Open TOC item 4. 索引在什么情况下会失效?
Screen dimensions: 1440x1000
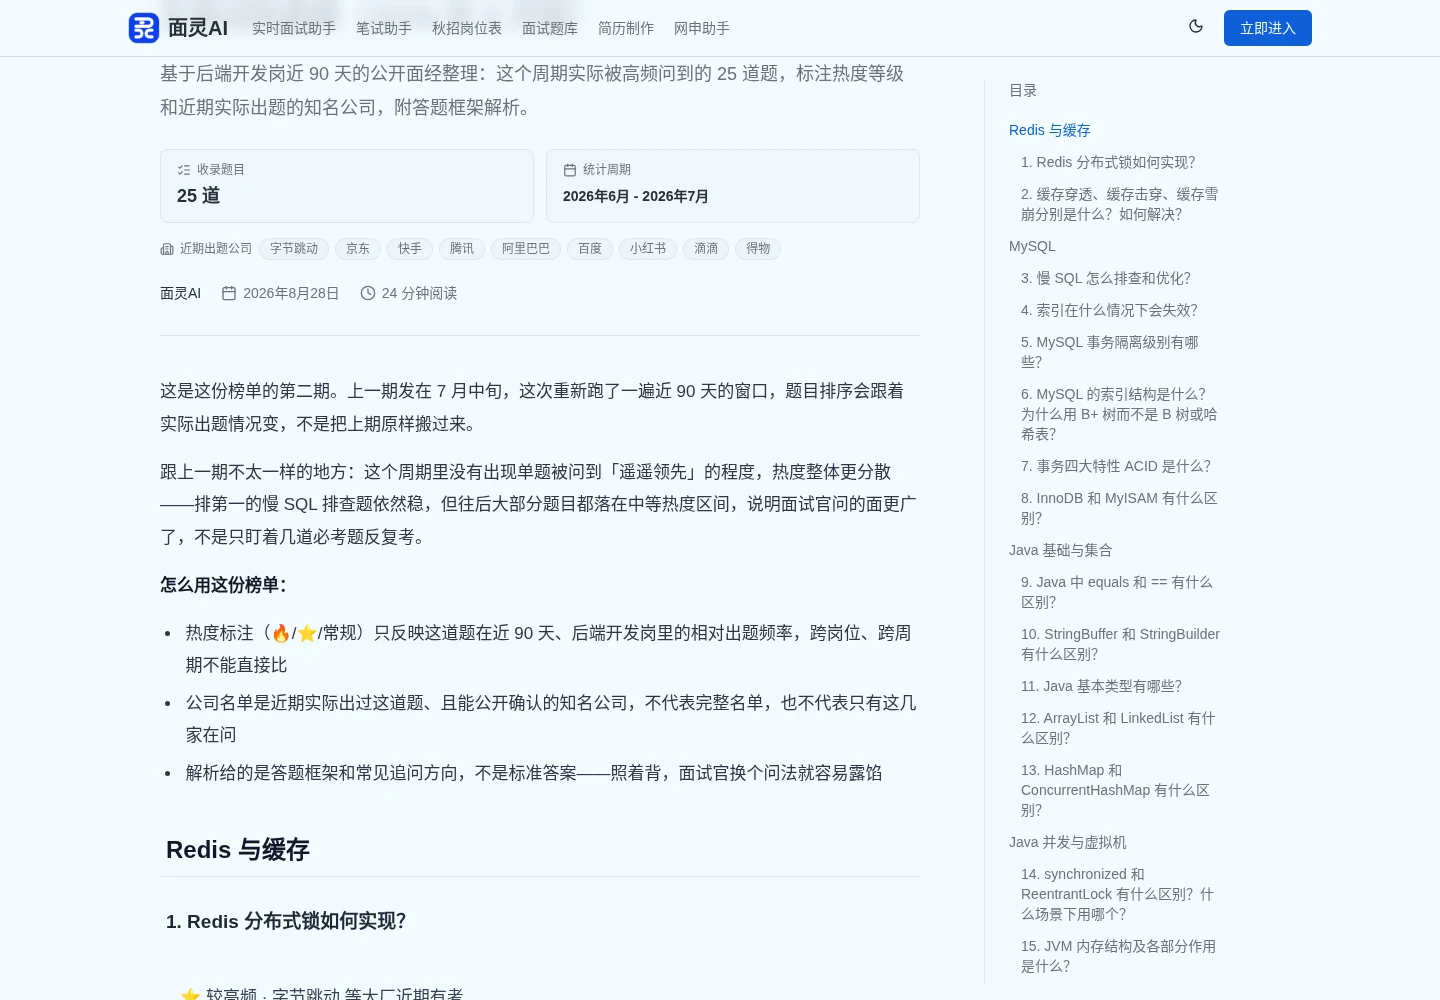(1109, 310)
